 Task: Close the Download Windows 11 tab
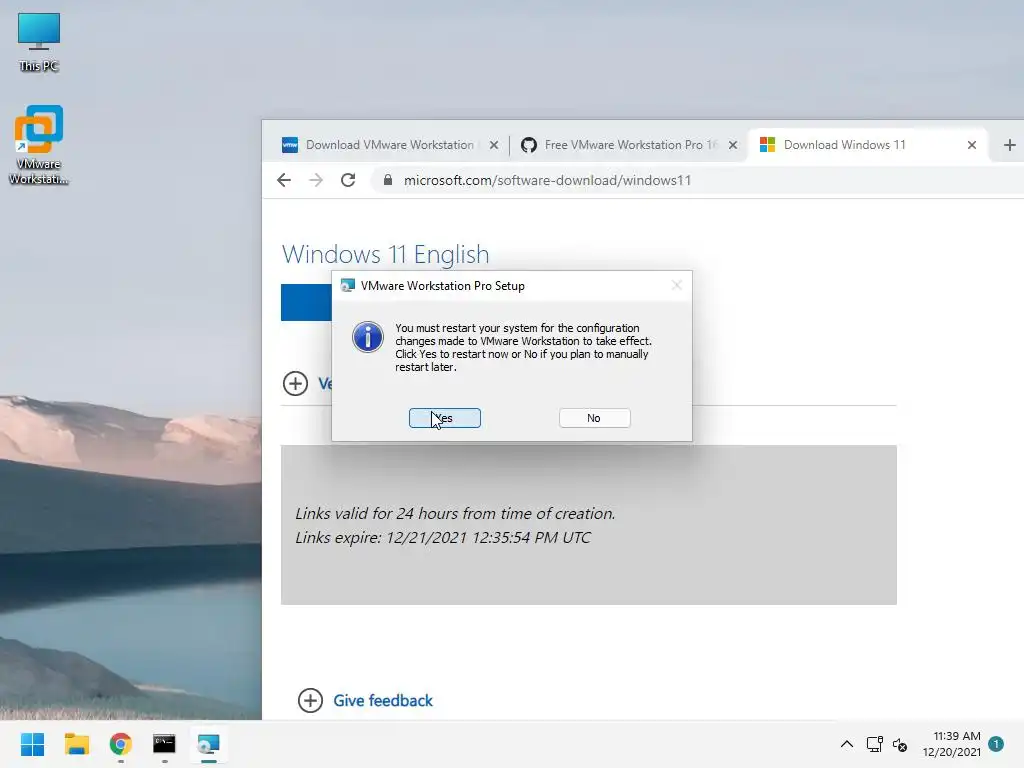[x=972, y=145]
